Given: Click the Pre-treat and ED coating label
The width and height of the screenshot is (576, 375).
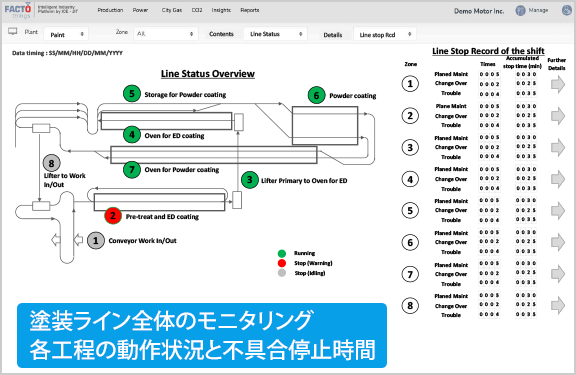Looking at the screenshot, I should pyautogui.click(x=162, y=217).
